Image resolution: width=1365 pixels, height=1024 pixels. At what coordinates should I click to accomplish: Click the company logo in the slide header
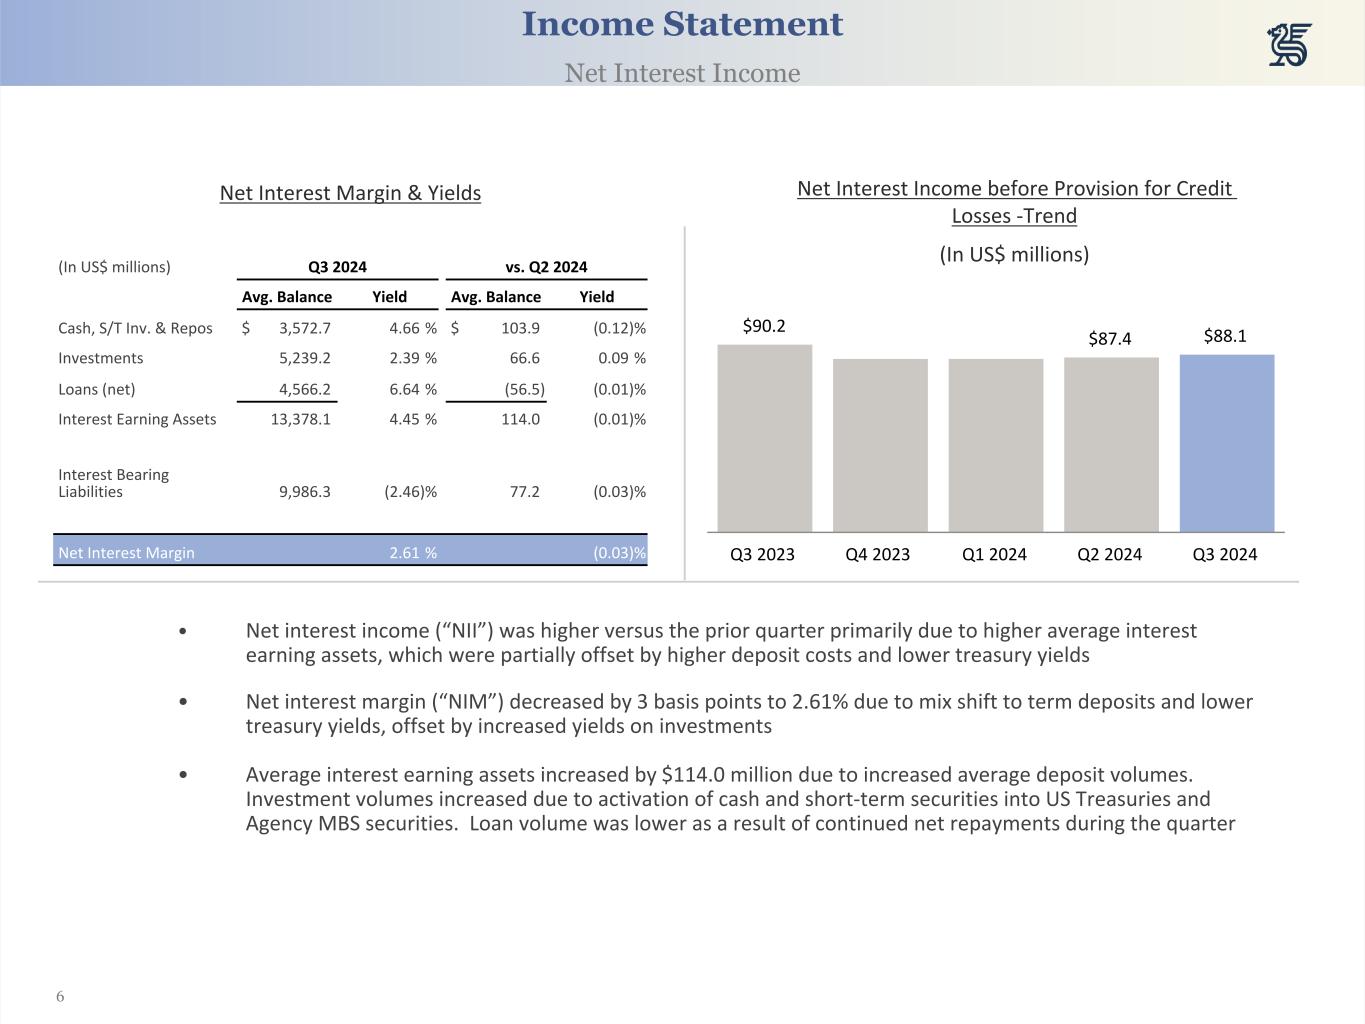[x=1290, y=45]
